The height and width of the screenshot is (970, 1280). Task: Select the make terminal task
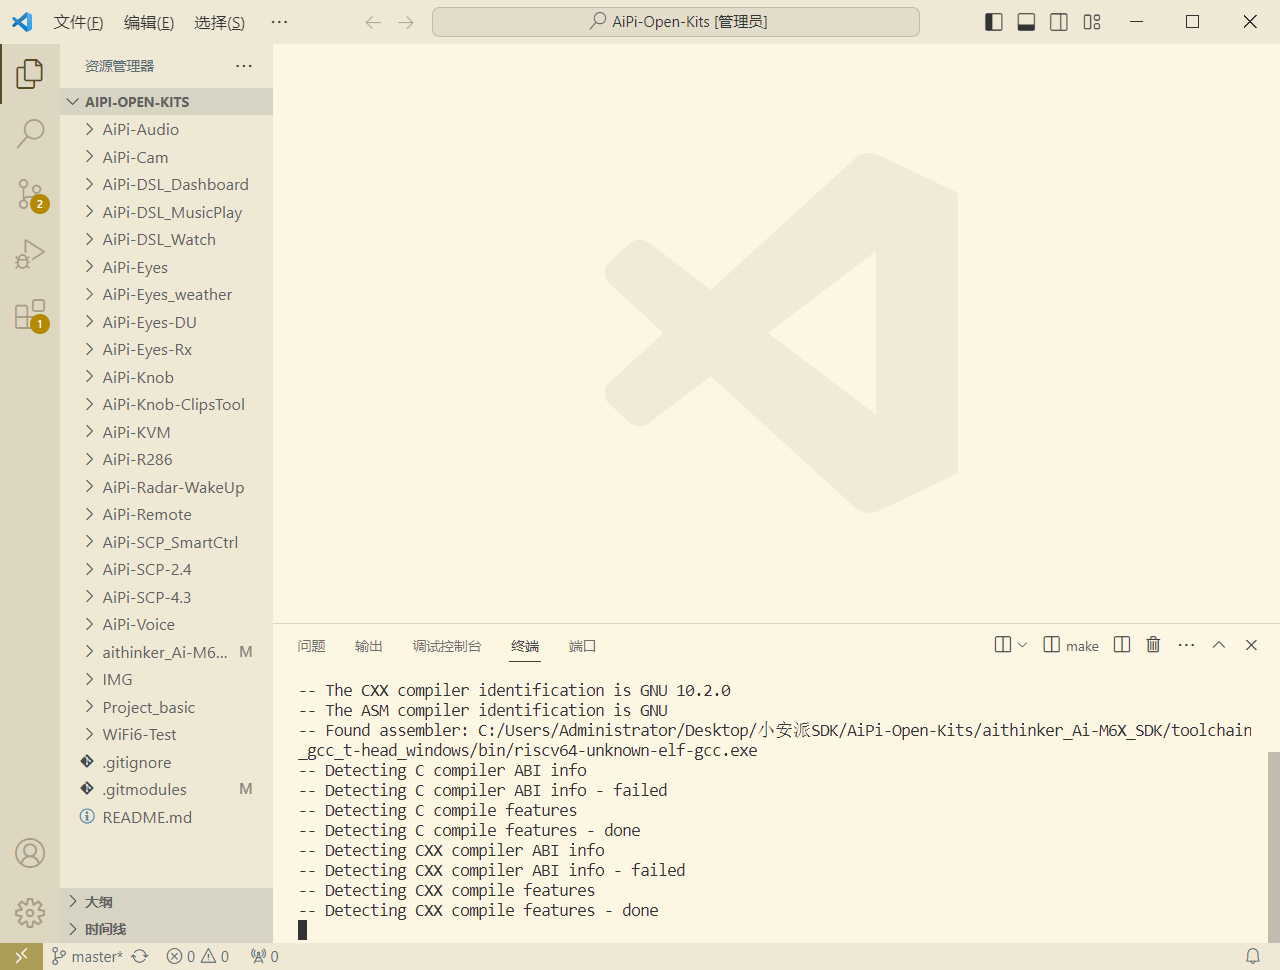(1071, 645)
